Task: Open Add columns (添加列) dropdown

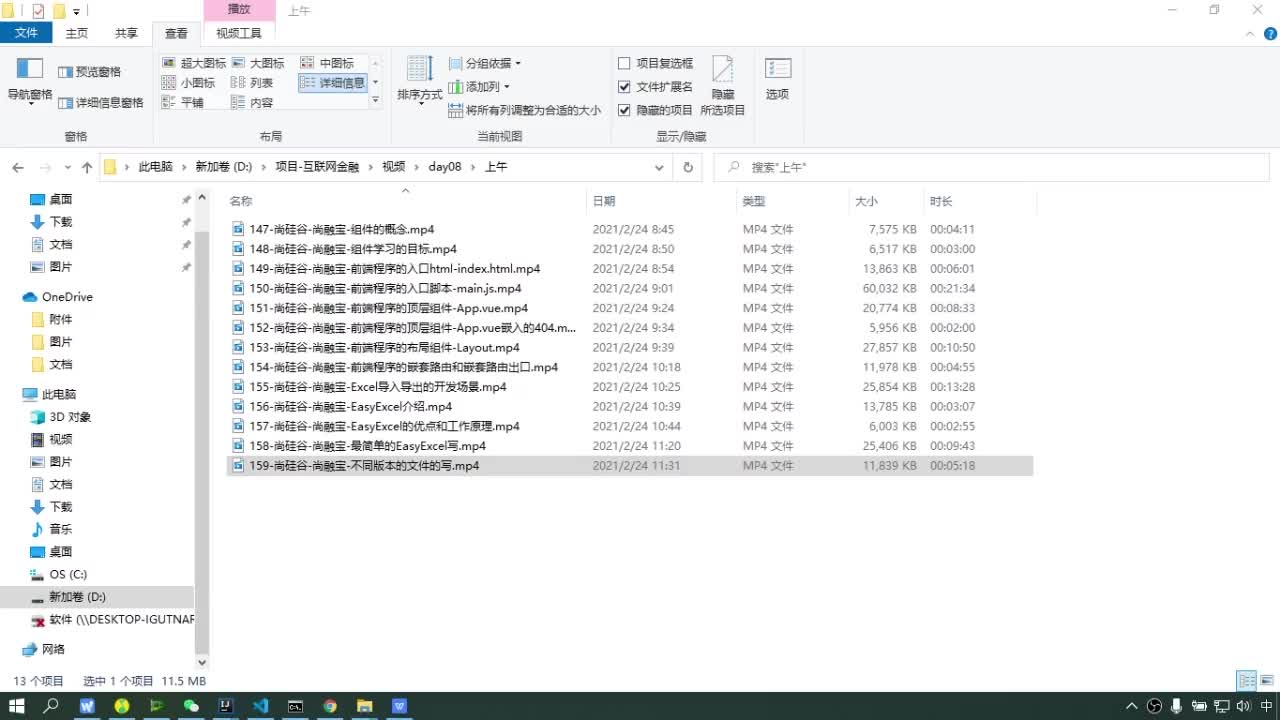Action: click(479, 87)
